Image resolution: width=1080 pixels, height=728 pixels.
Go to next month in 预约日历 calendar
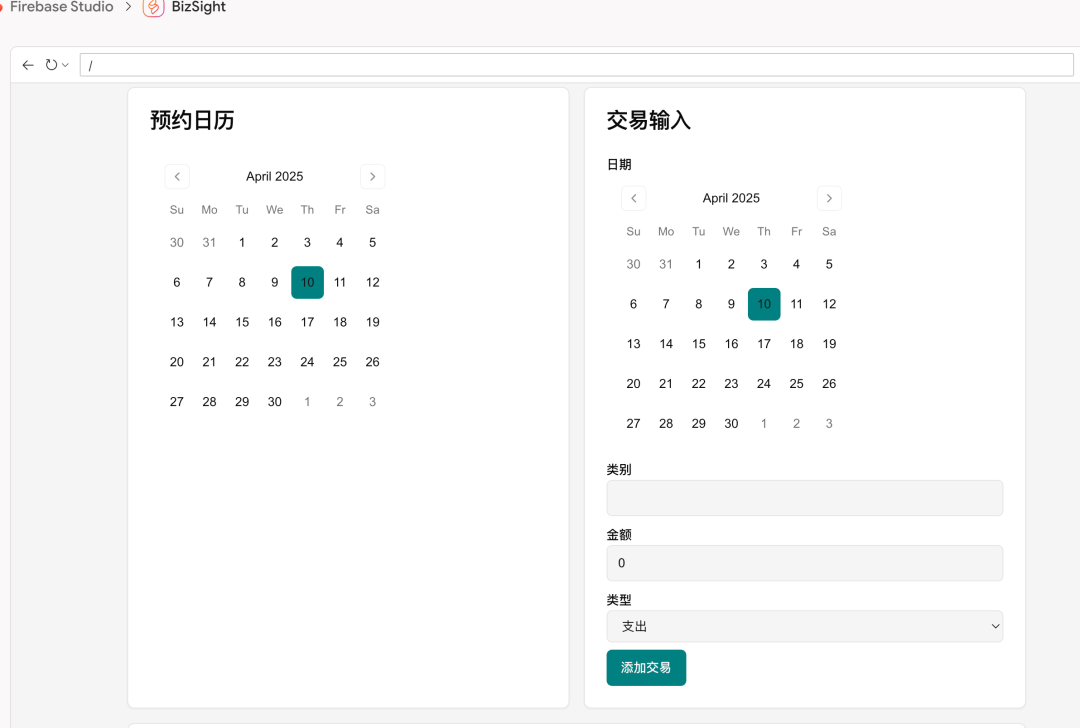point(372,176)
